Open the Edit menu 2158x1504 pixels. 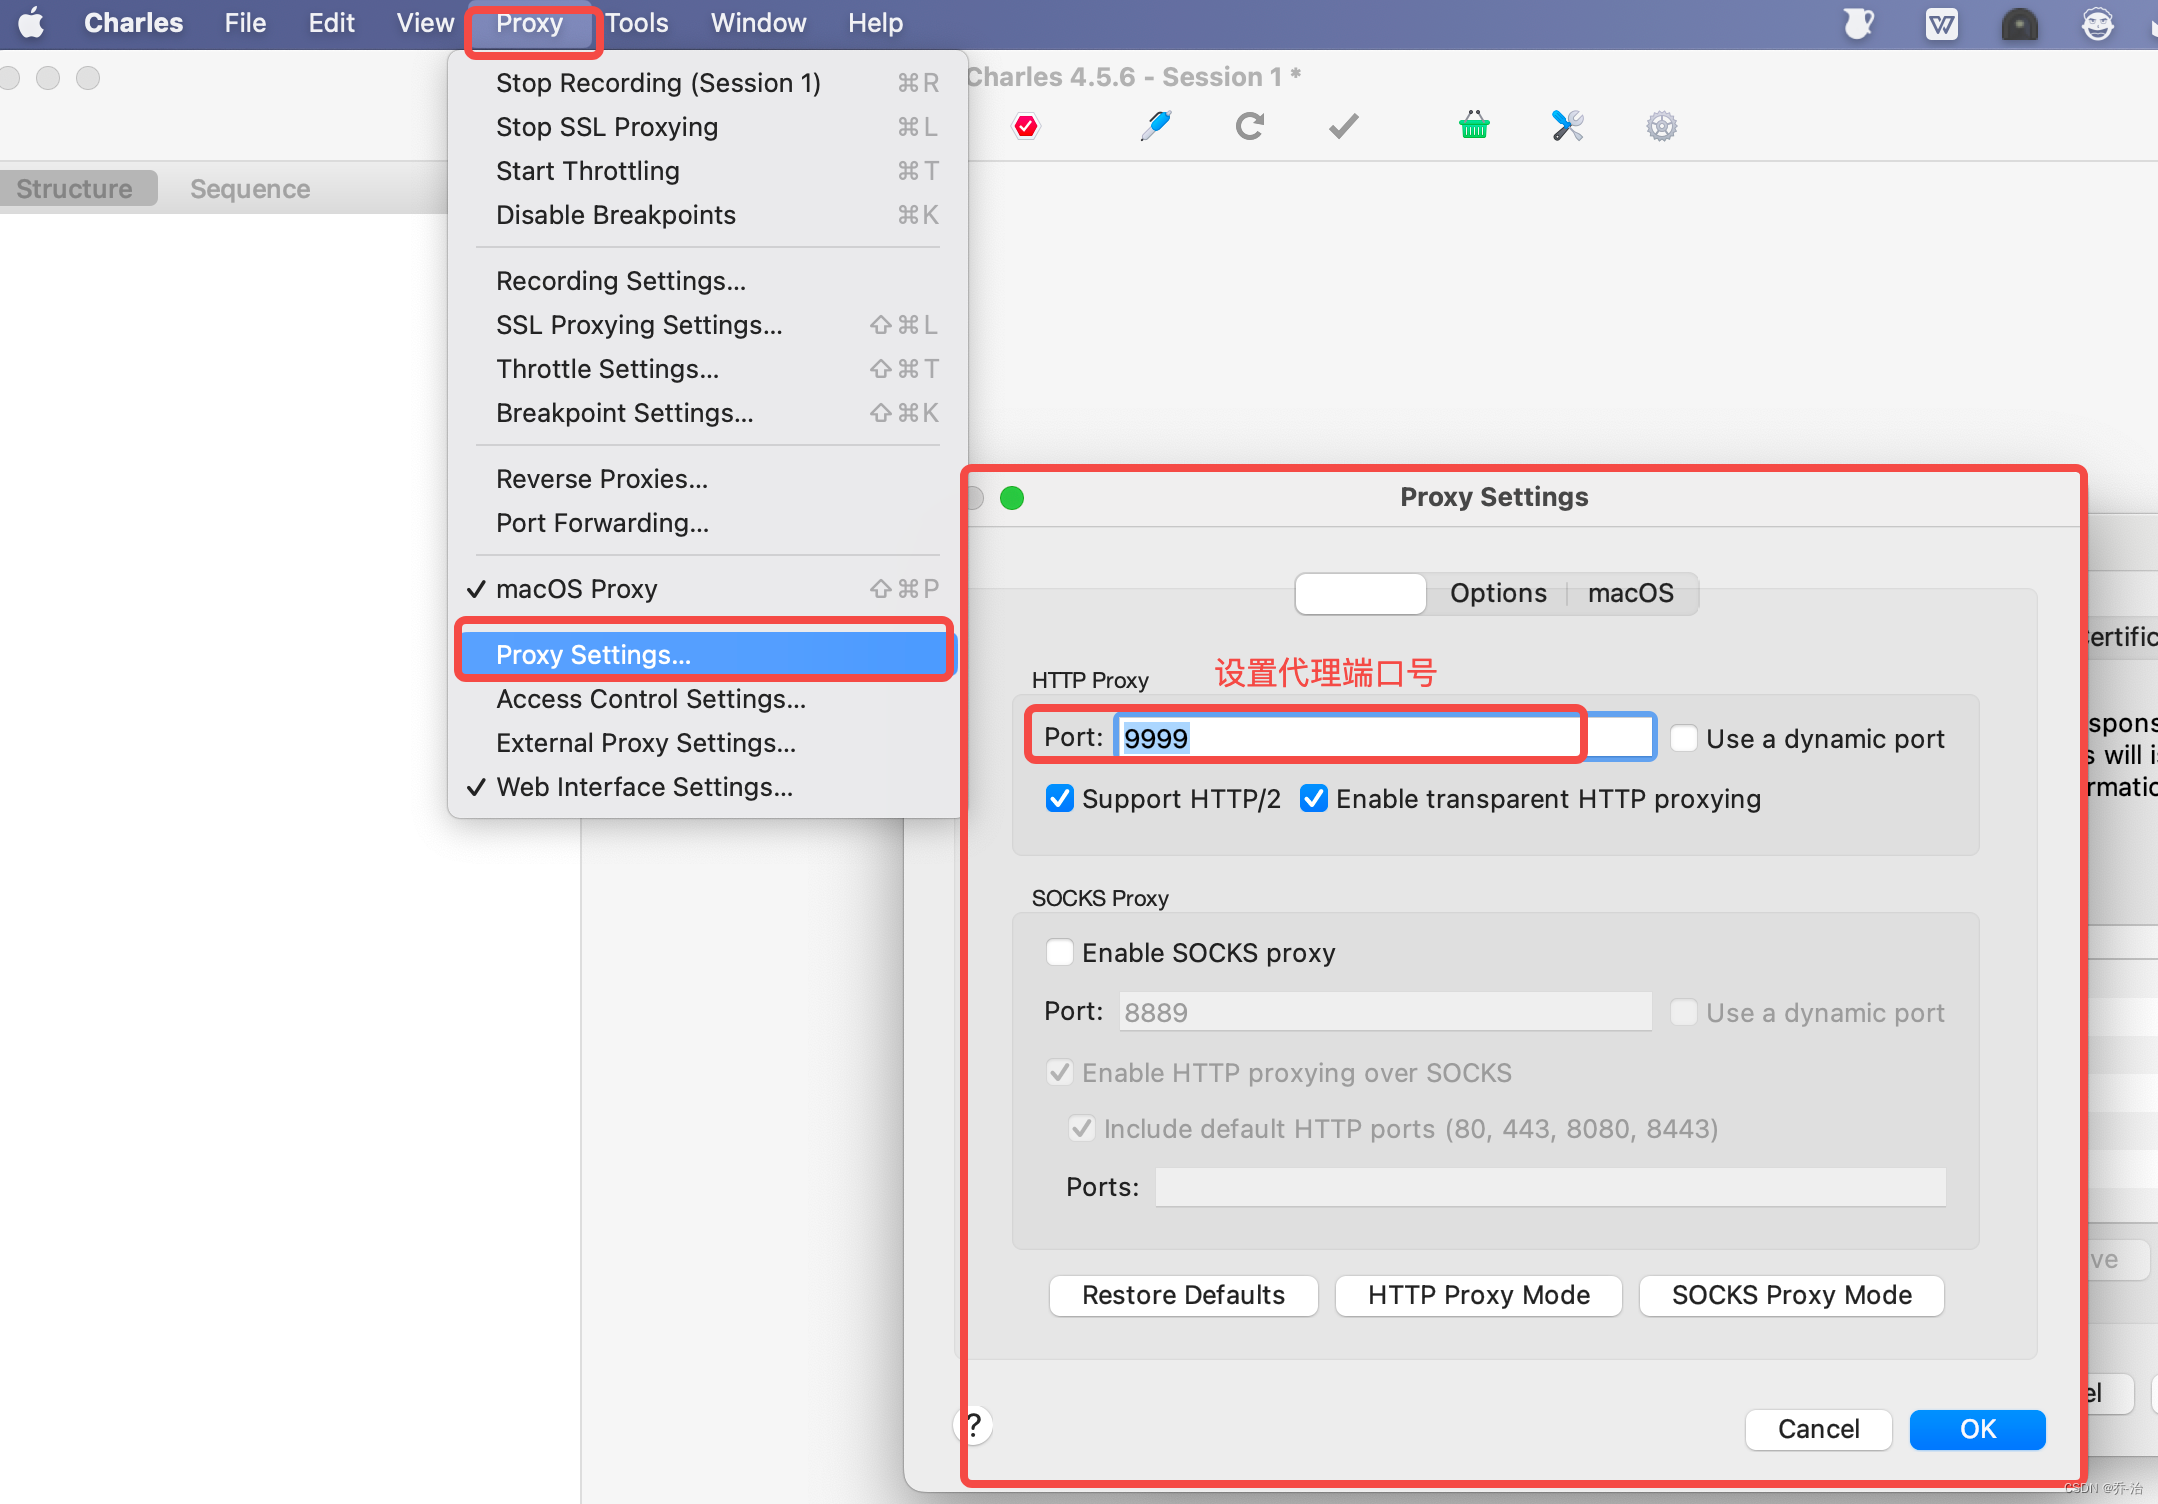coord(331,23)
